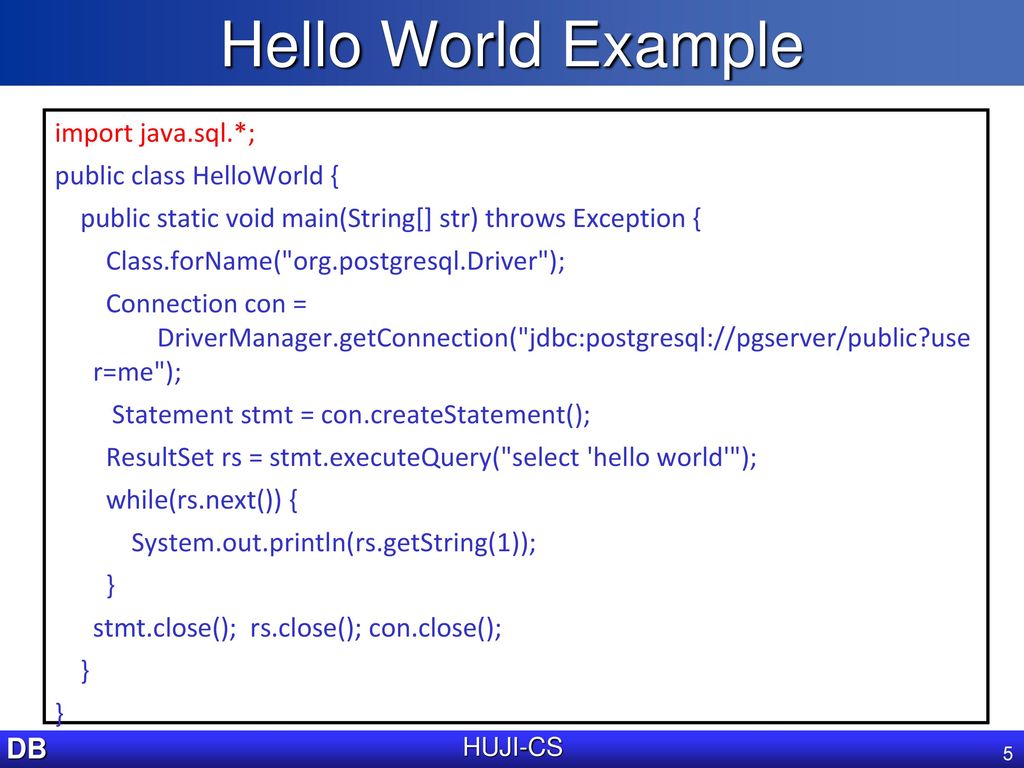
Task: Click the 'Connection con =' line
Action: (x=206, y=304)
